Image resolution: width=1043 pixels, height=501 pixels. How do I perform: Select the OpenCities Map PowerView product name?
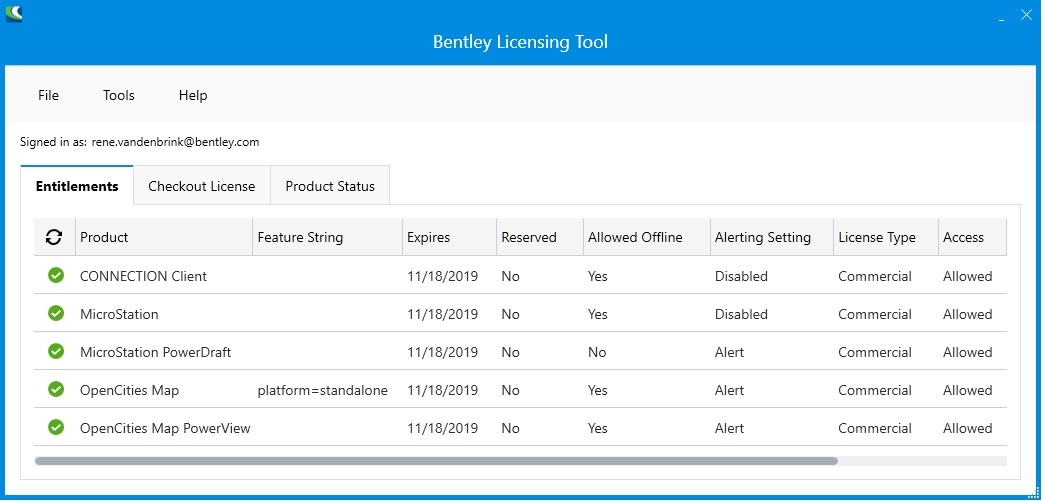point(165,428)
